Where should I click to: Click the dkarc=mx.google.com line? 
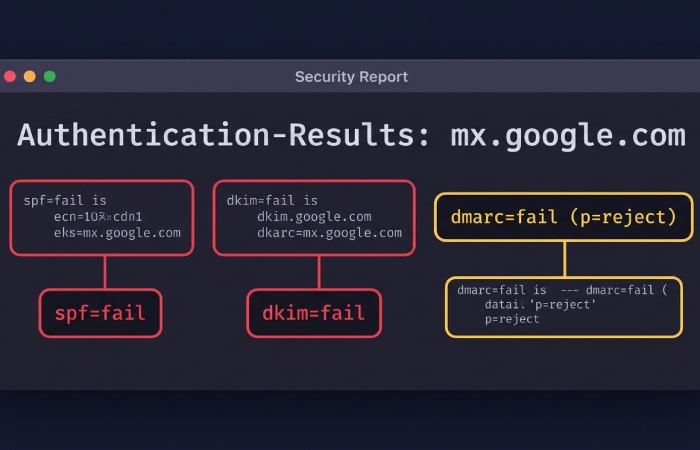pos(329,233)
